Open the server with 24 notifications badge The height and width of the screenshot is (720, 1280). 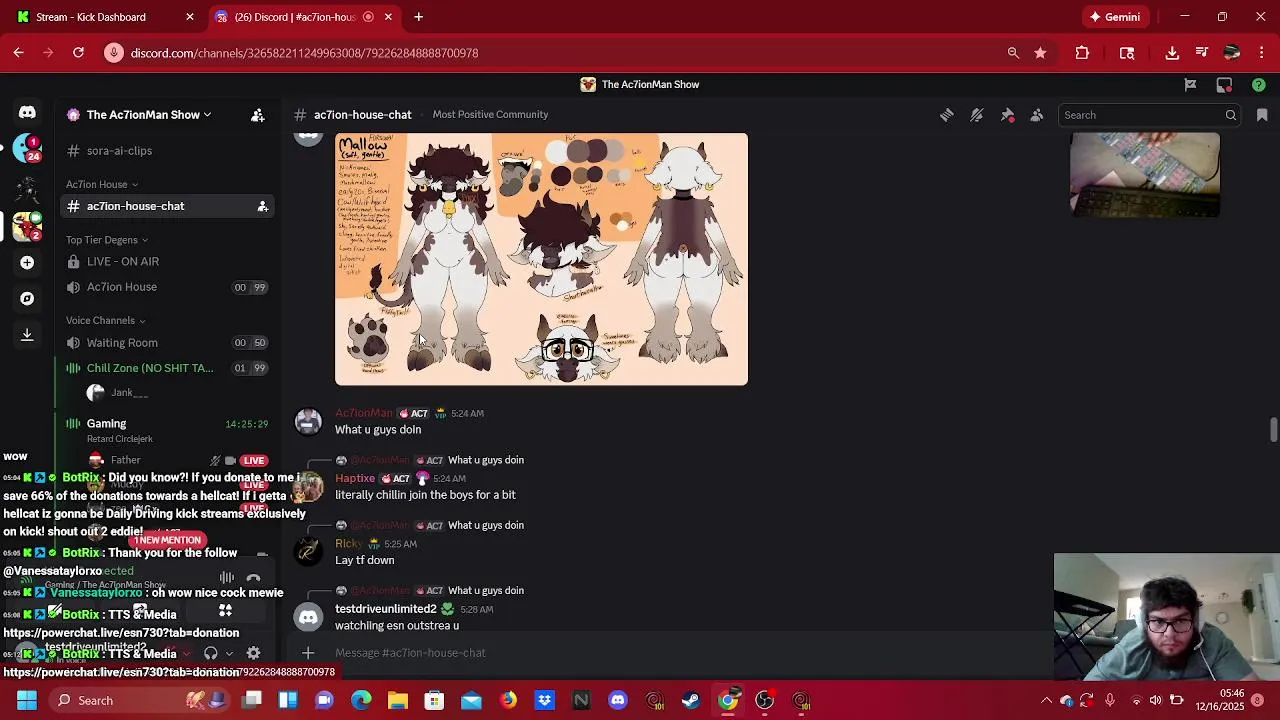pyautogui.click(x=27, y=149)
